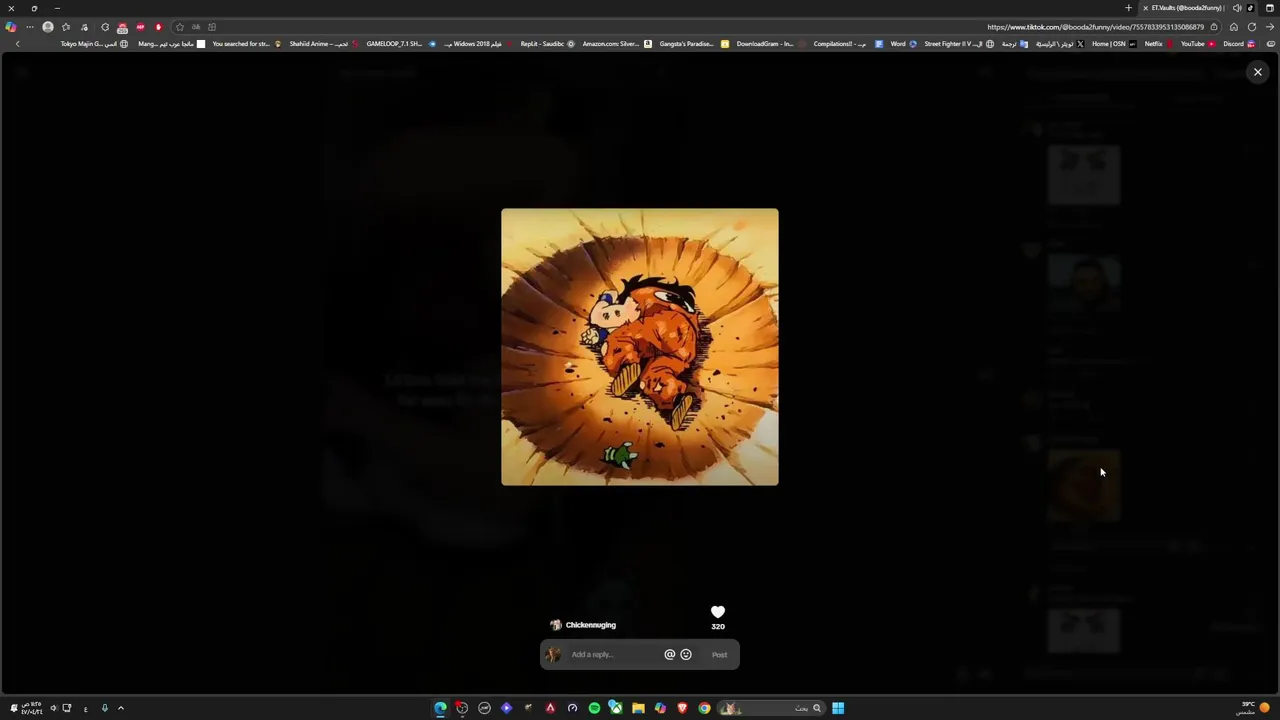Open a new browser tab with plus
This screenshot has width=1280, height=720.
(x=1128, y=8)
